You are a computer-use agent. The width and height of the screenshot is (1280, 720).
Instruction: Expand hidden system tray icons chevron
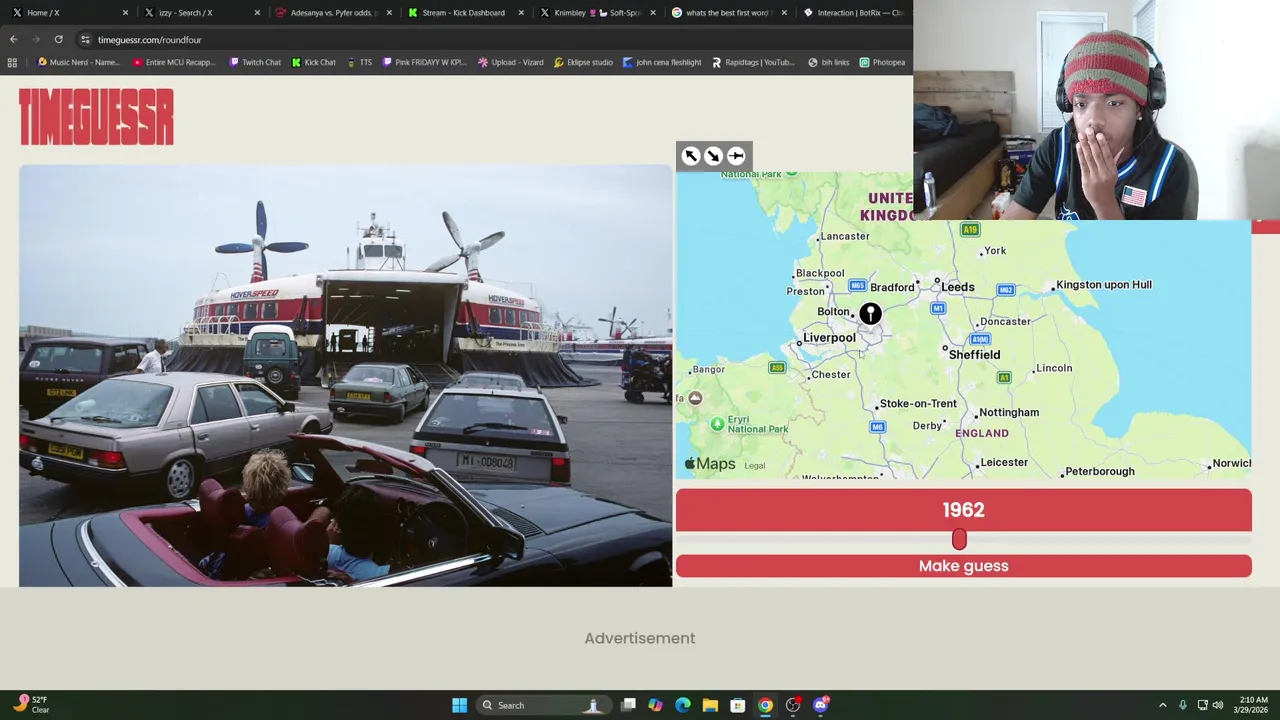pyautogui.click(x=1162, y=705)
